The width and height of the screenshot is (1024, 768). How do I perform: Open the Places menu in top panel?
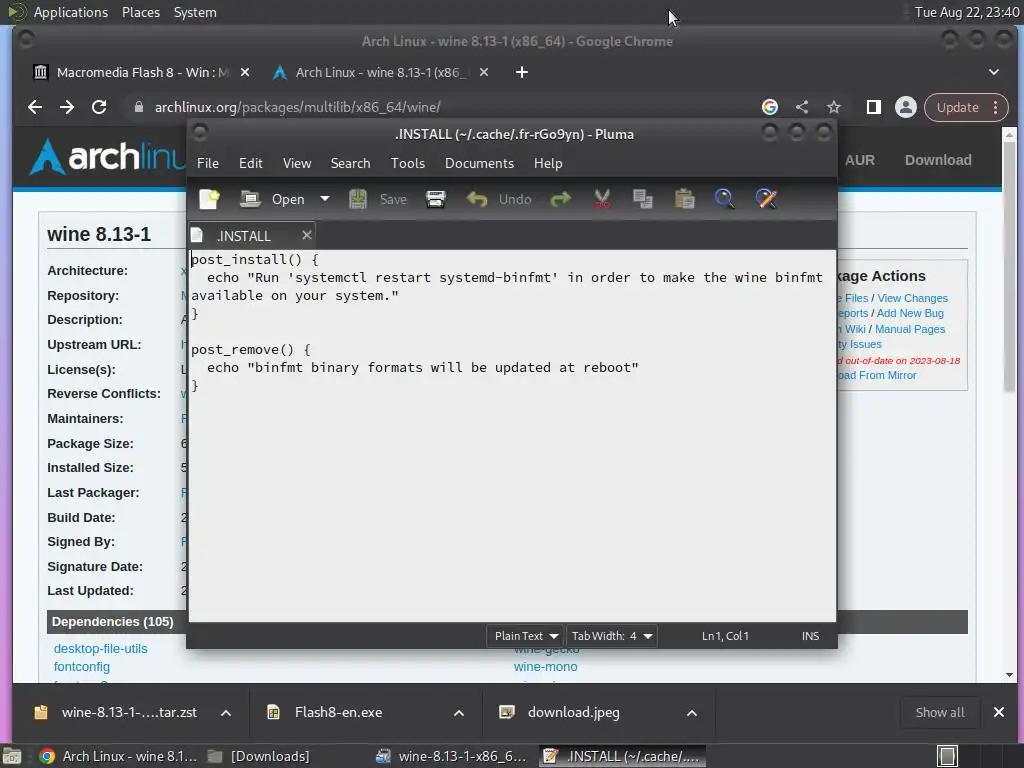coord(140,12)
